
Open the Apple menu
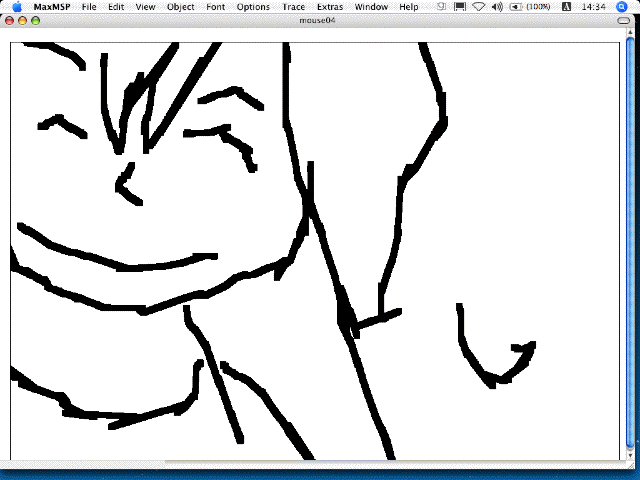click(x=16, y=7)
